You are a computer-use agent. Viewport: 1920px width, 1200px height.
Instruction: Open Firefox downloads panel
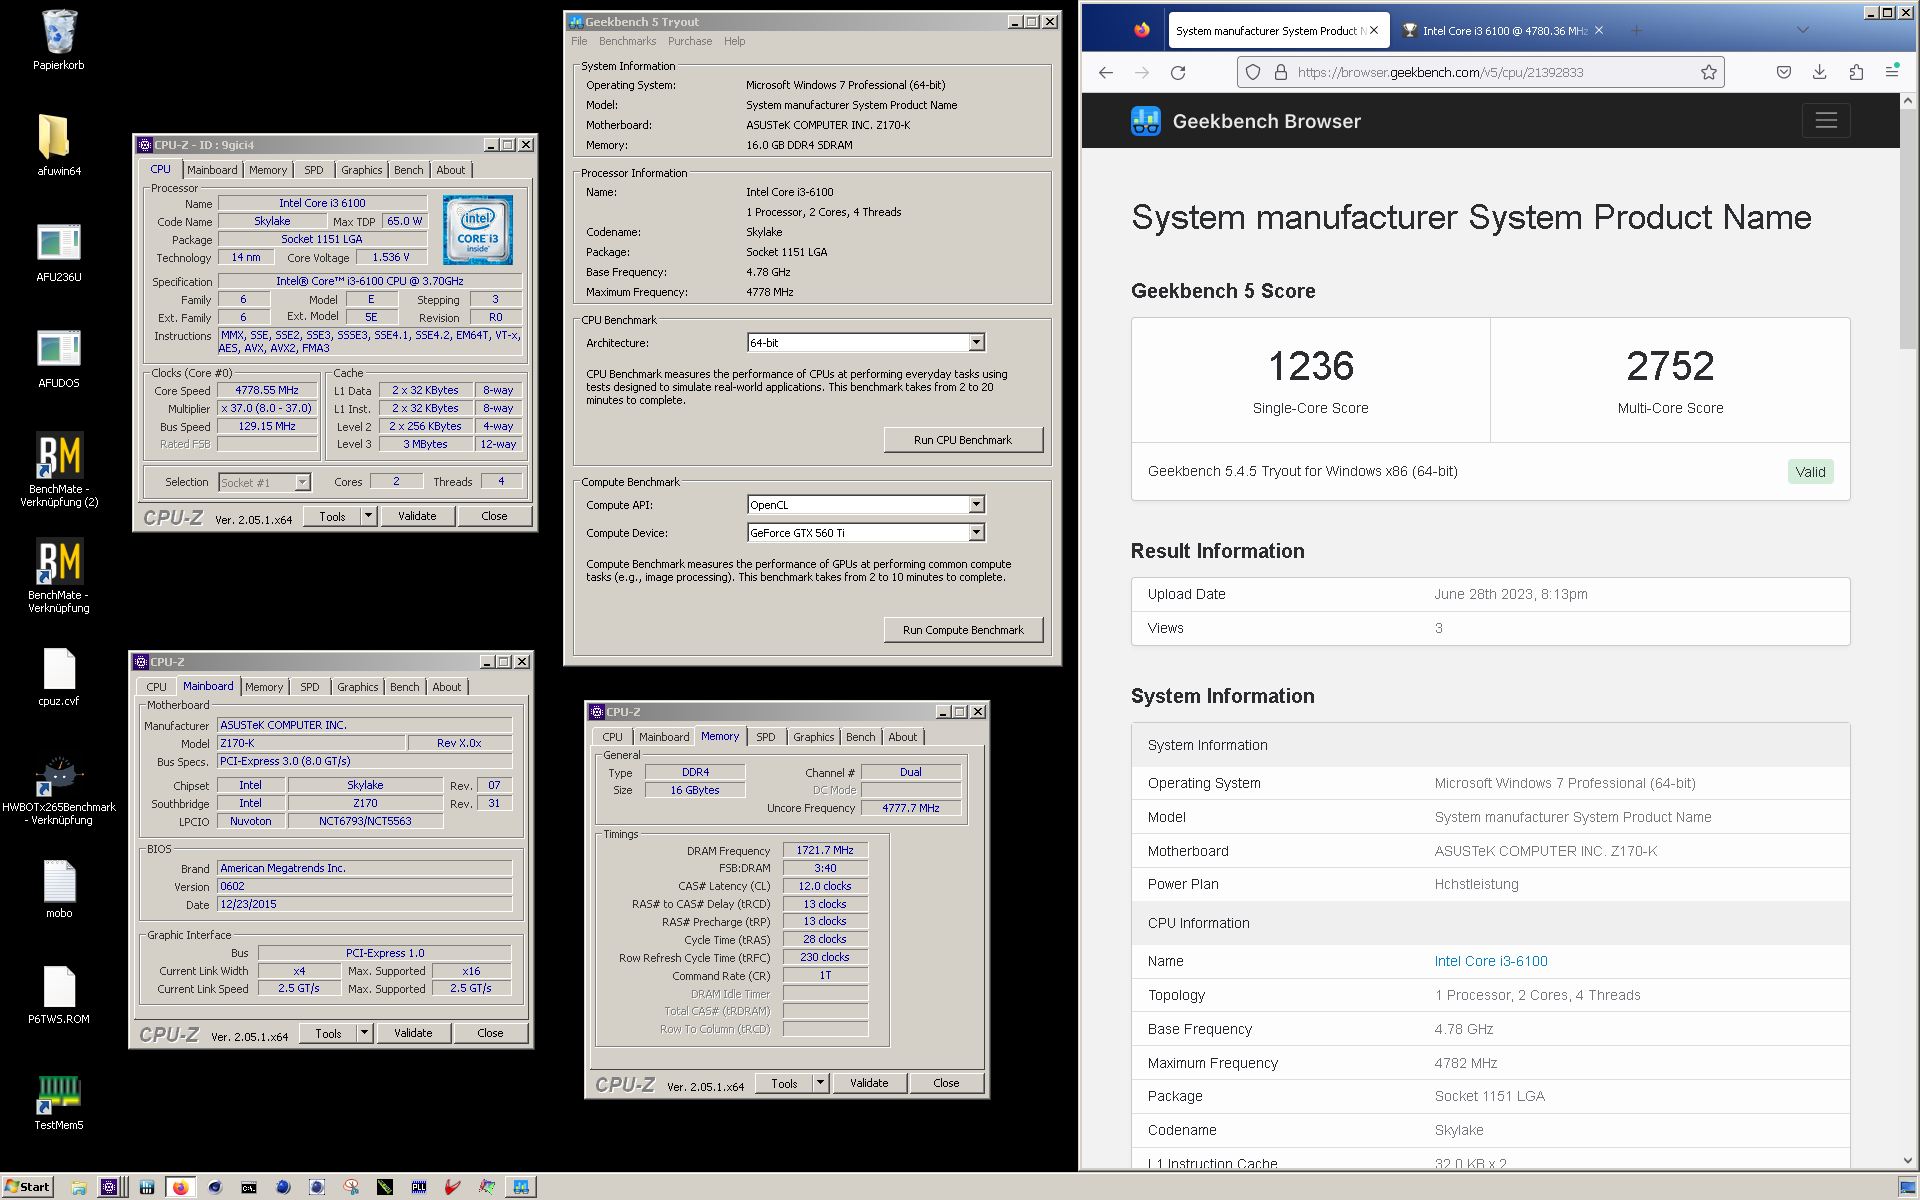click(x=1819, y=72)
